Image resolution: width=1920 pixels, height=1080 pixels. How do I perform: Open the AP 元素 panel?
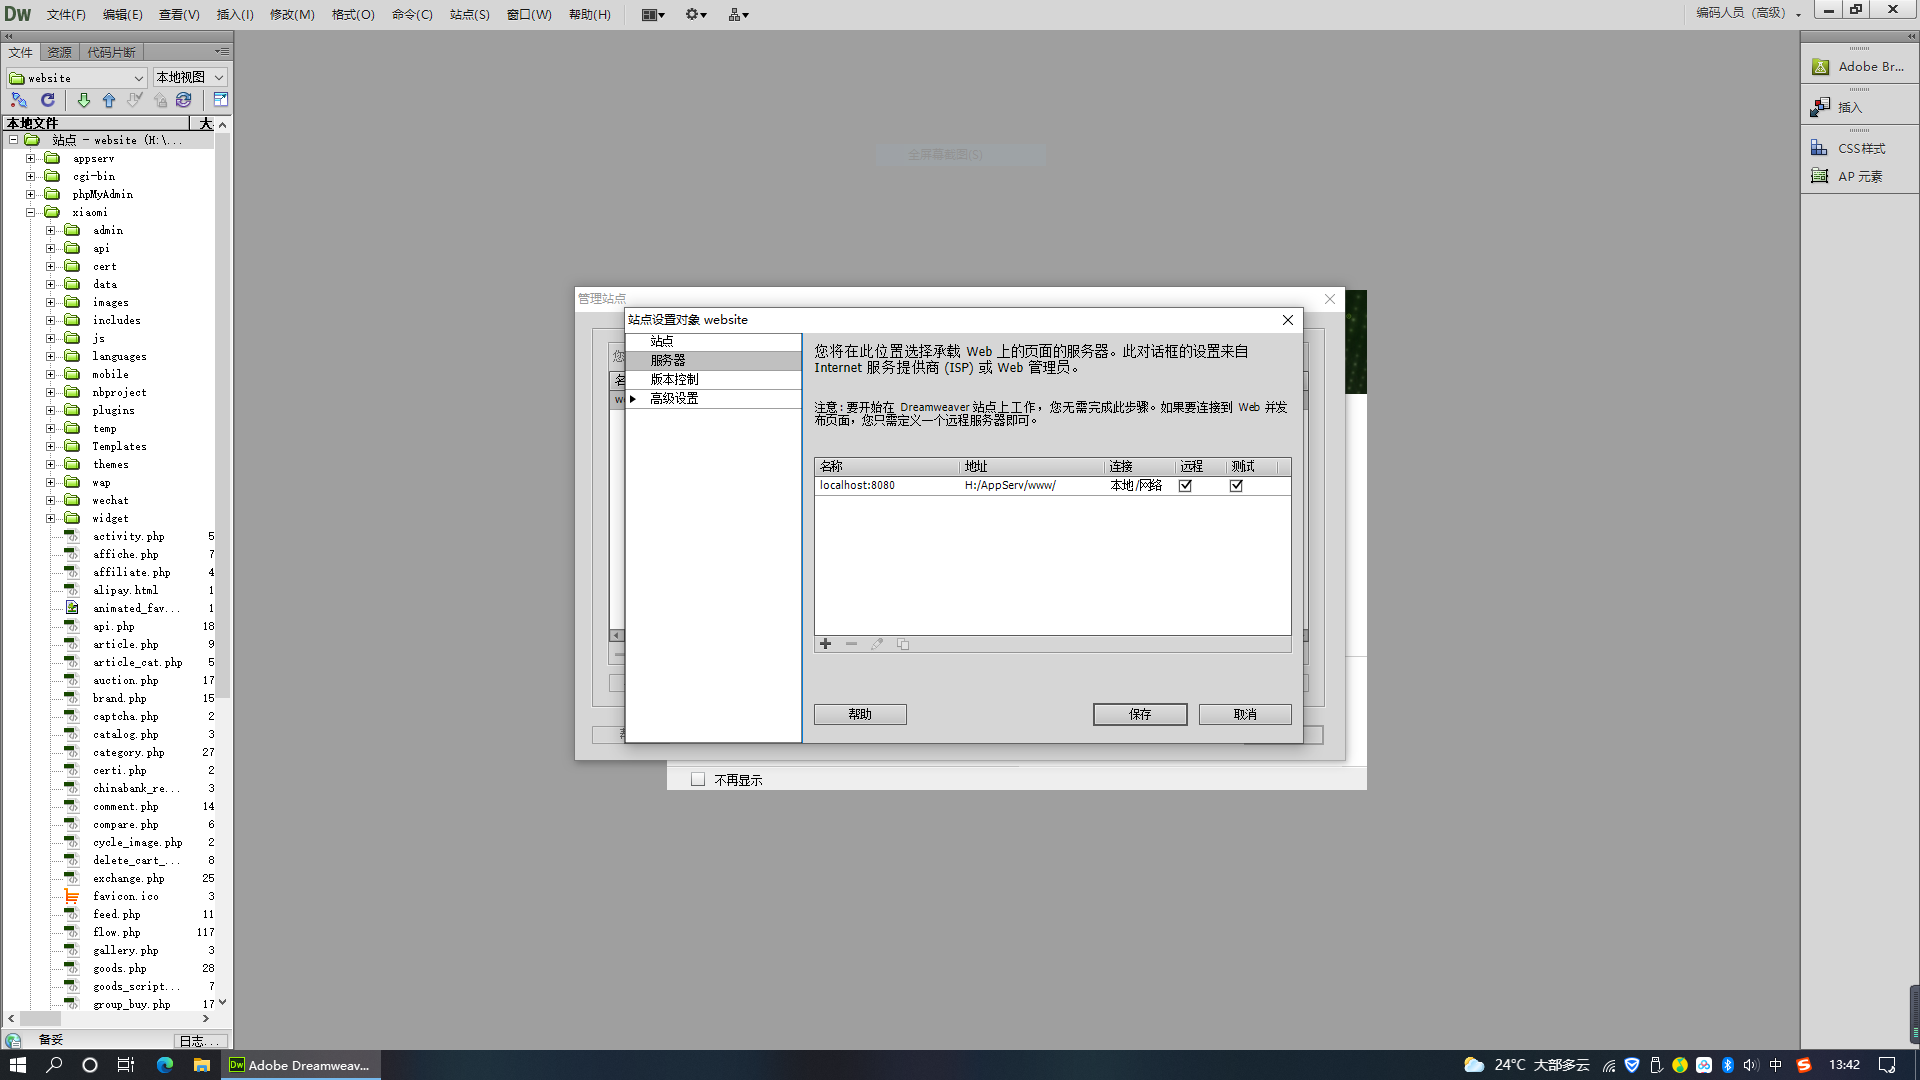(1859, 176)
